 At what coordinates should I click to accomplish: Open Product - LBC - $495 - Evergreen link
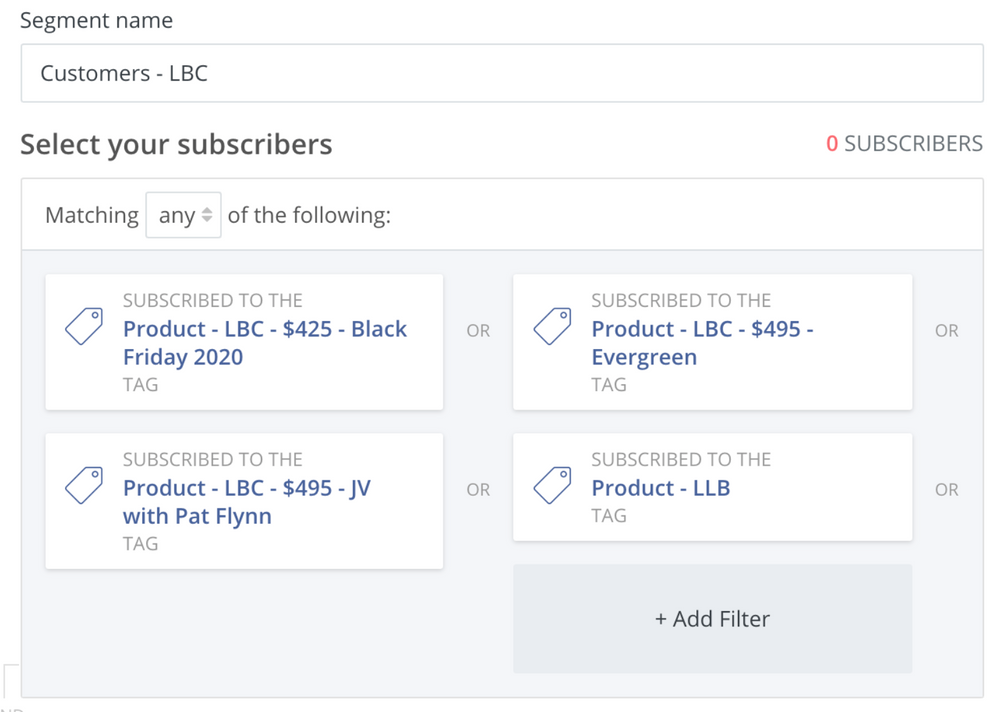[702, 343]
